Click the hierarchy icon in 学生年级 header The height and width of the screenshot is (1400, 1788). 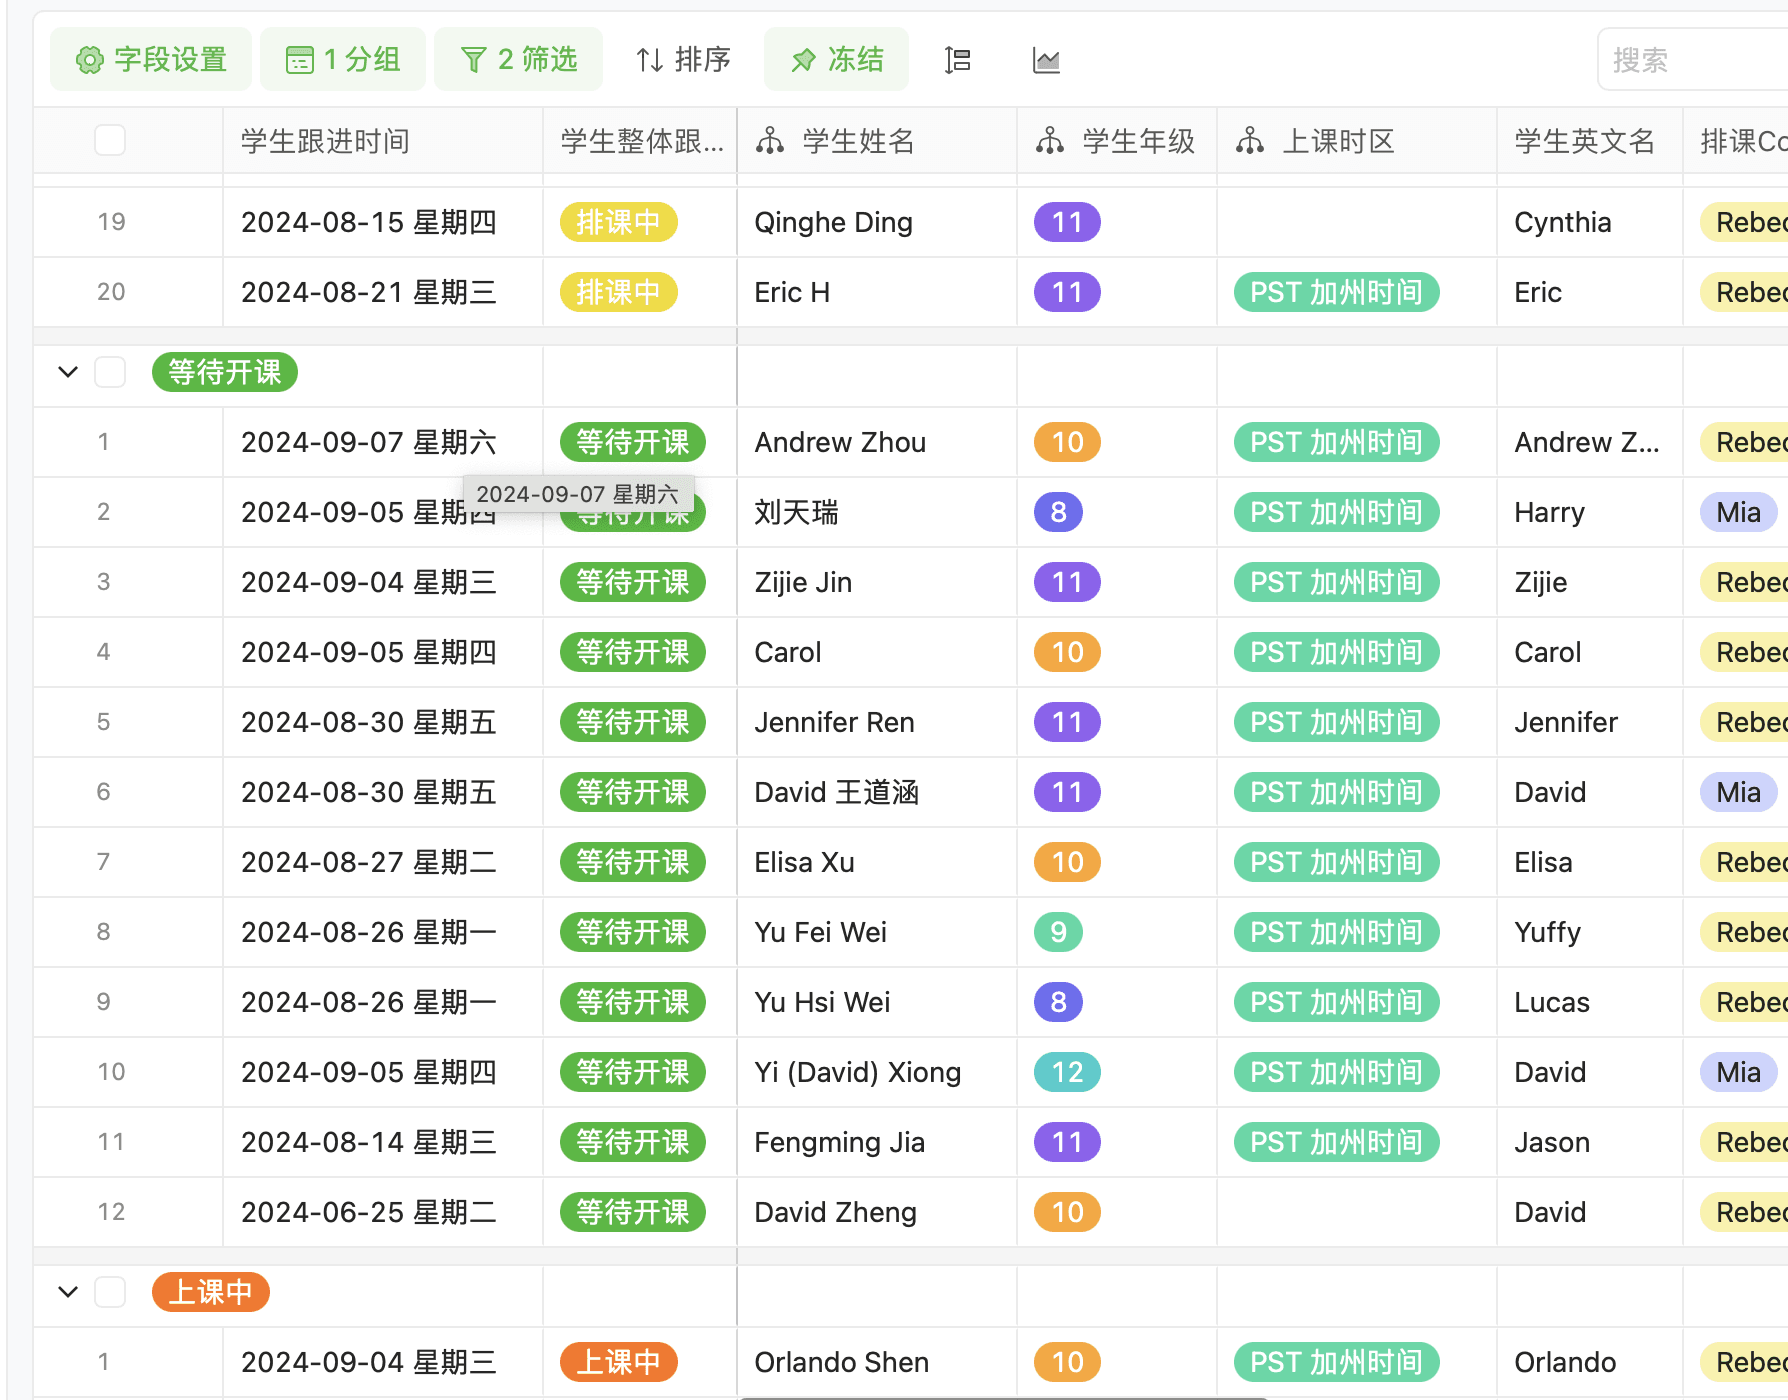pyautogui.click(x=1050, y=141)
